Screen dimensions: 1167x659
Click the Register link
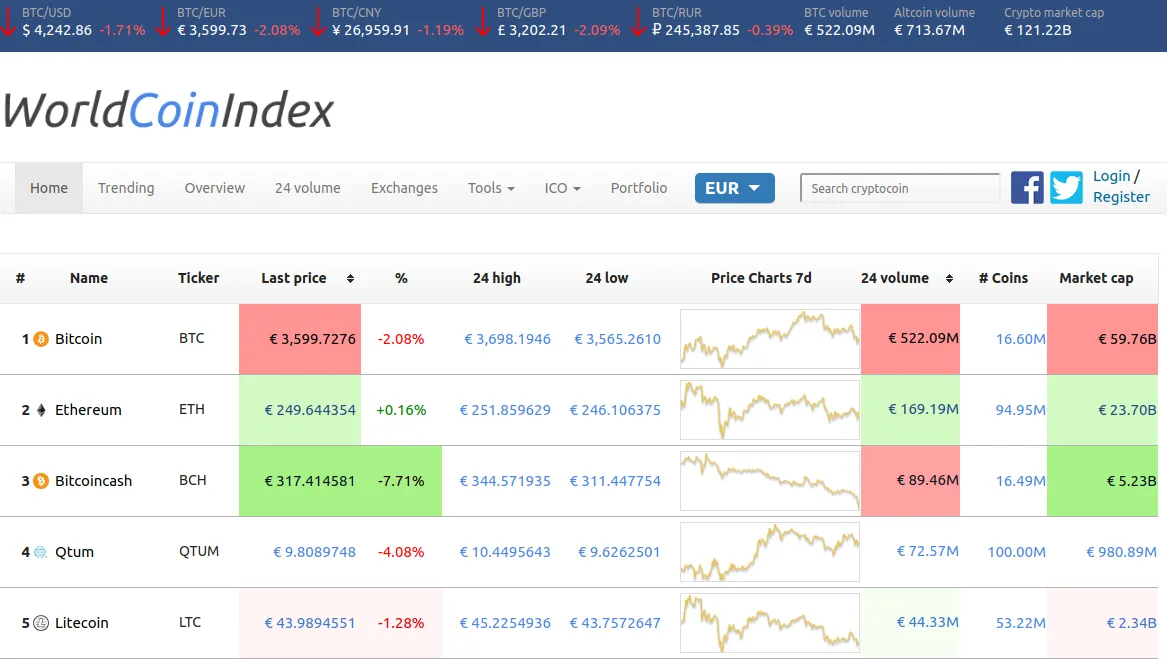1122,197
